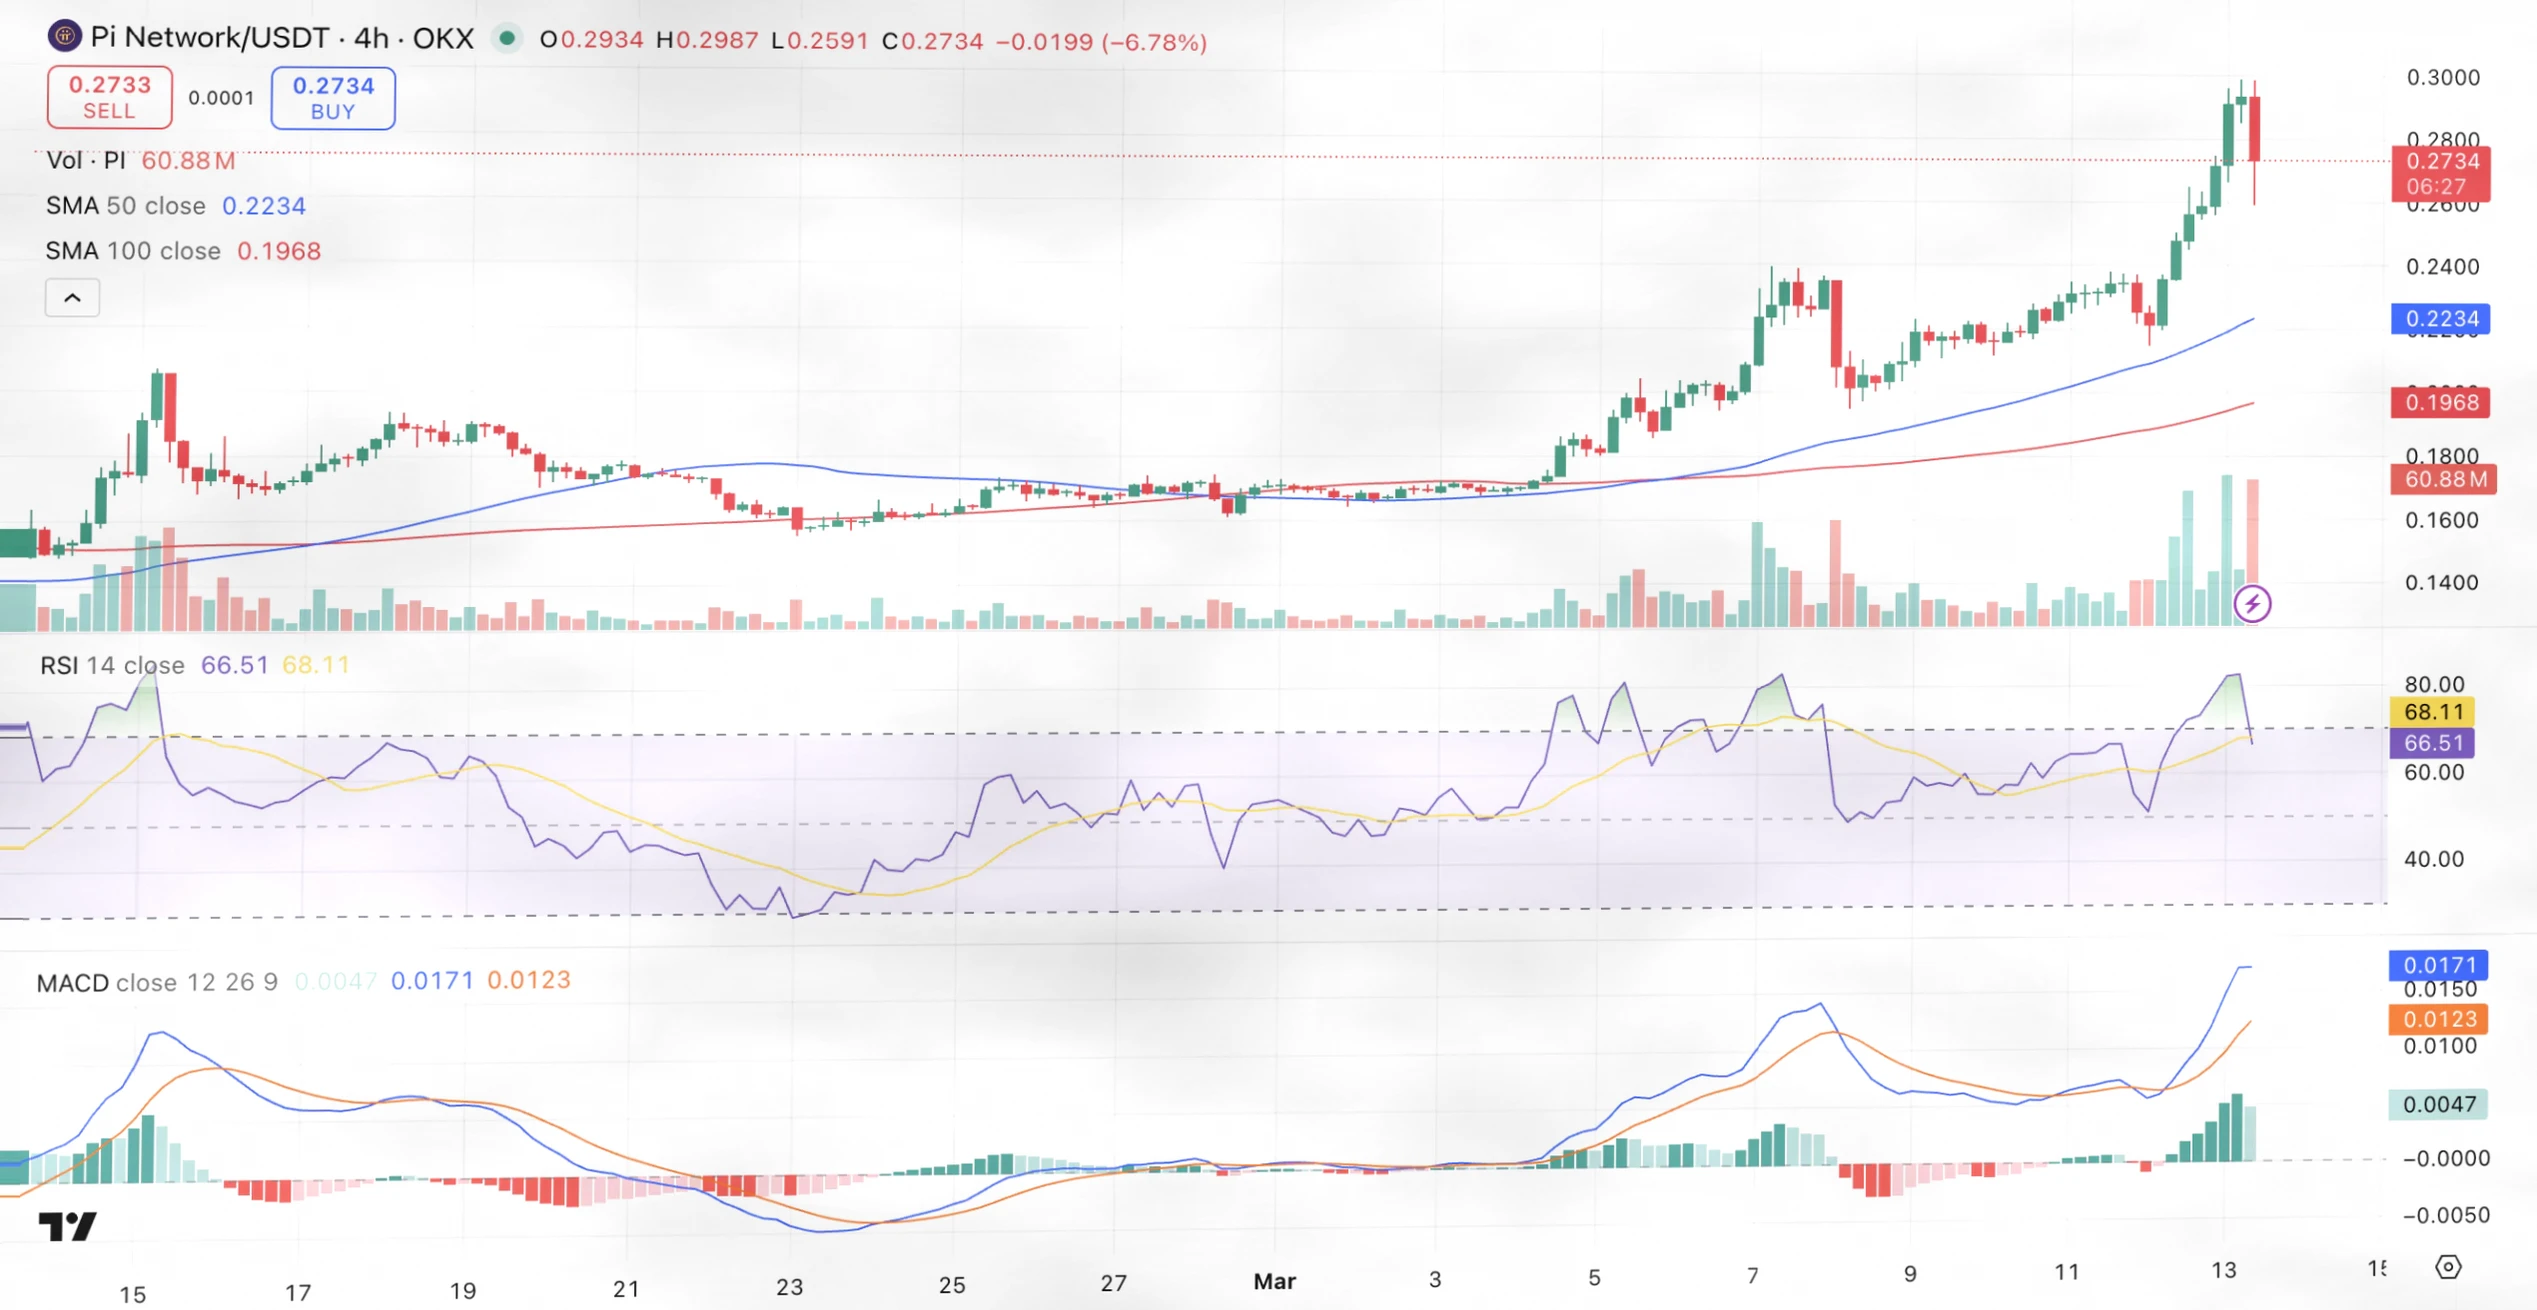The image size is (2537, 1310).
Task: Click the yellow 68.11 RSI axis tag
Action: tap(2432, 712)
